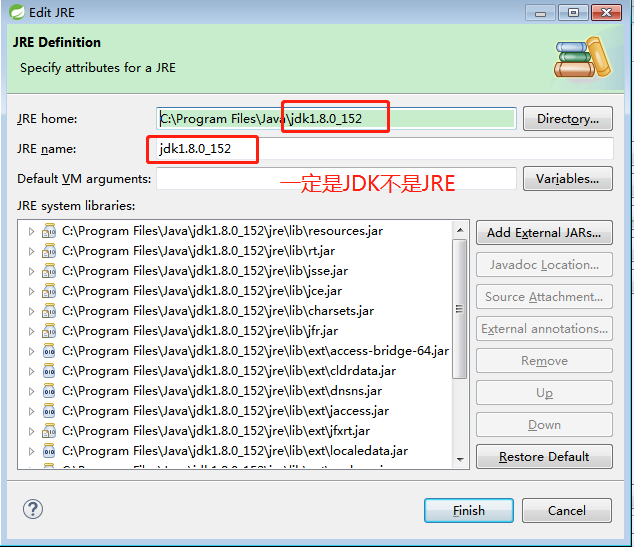634x547 pixels.
Task: Expand the charsets.jar library entry
Action: 31,311
